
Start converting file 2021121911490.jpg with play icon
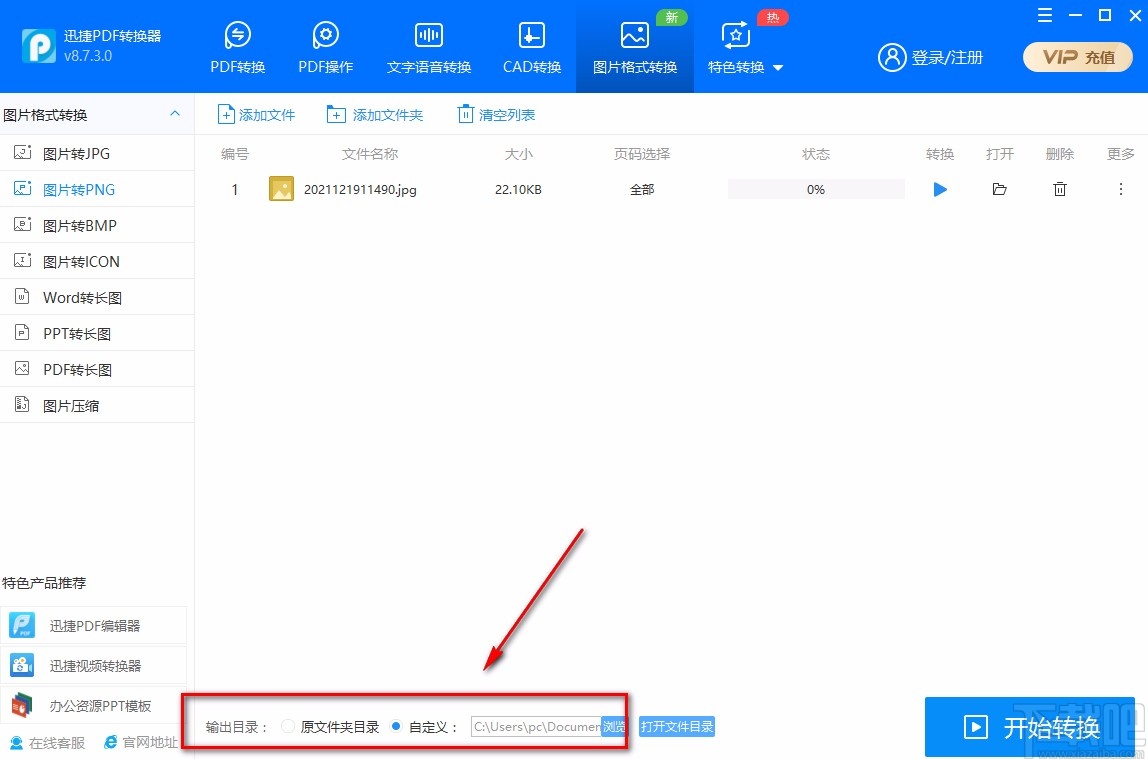[938, 189]
